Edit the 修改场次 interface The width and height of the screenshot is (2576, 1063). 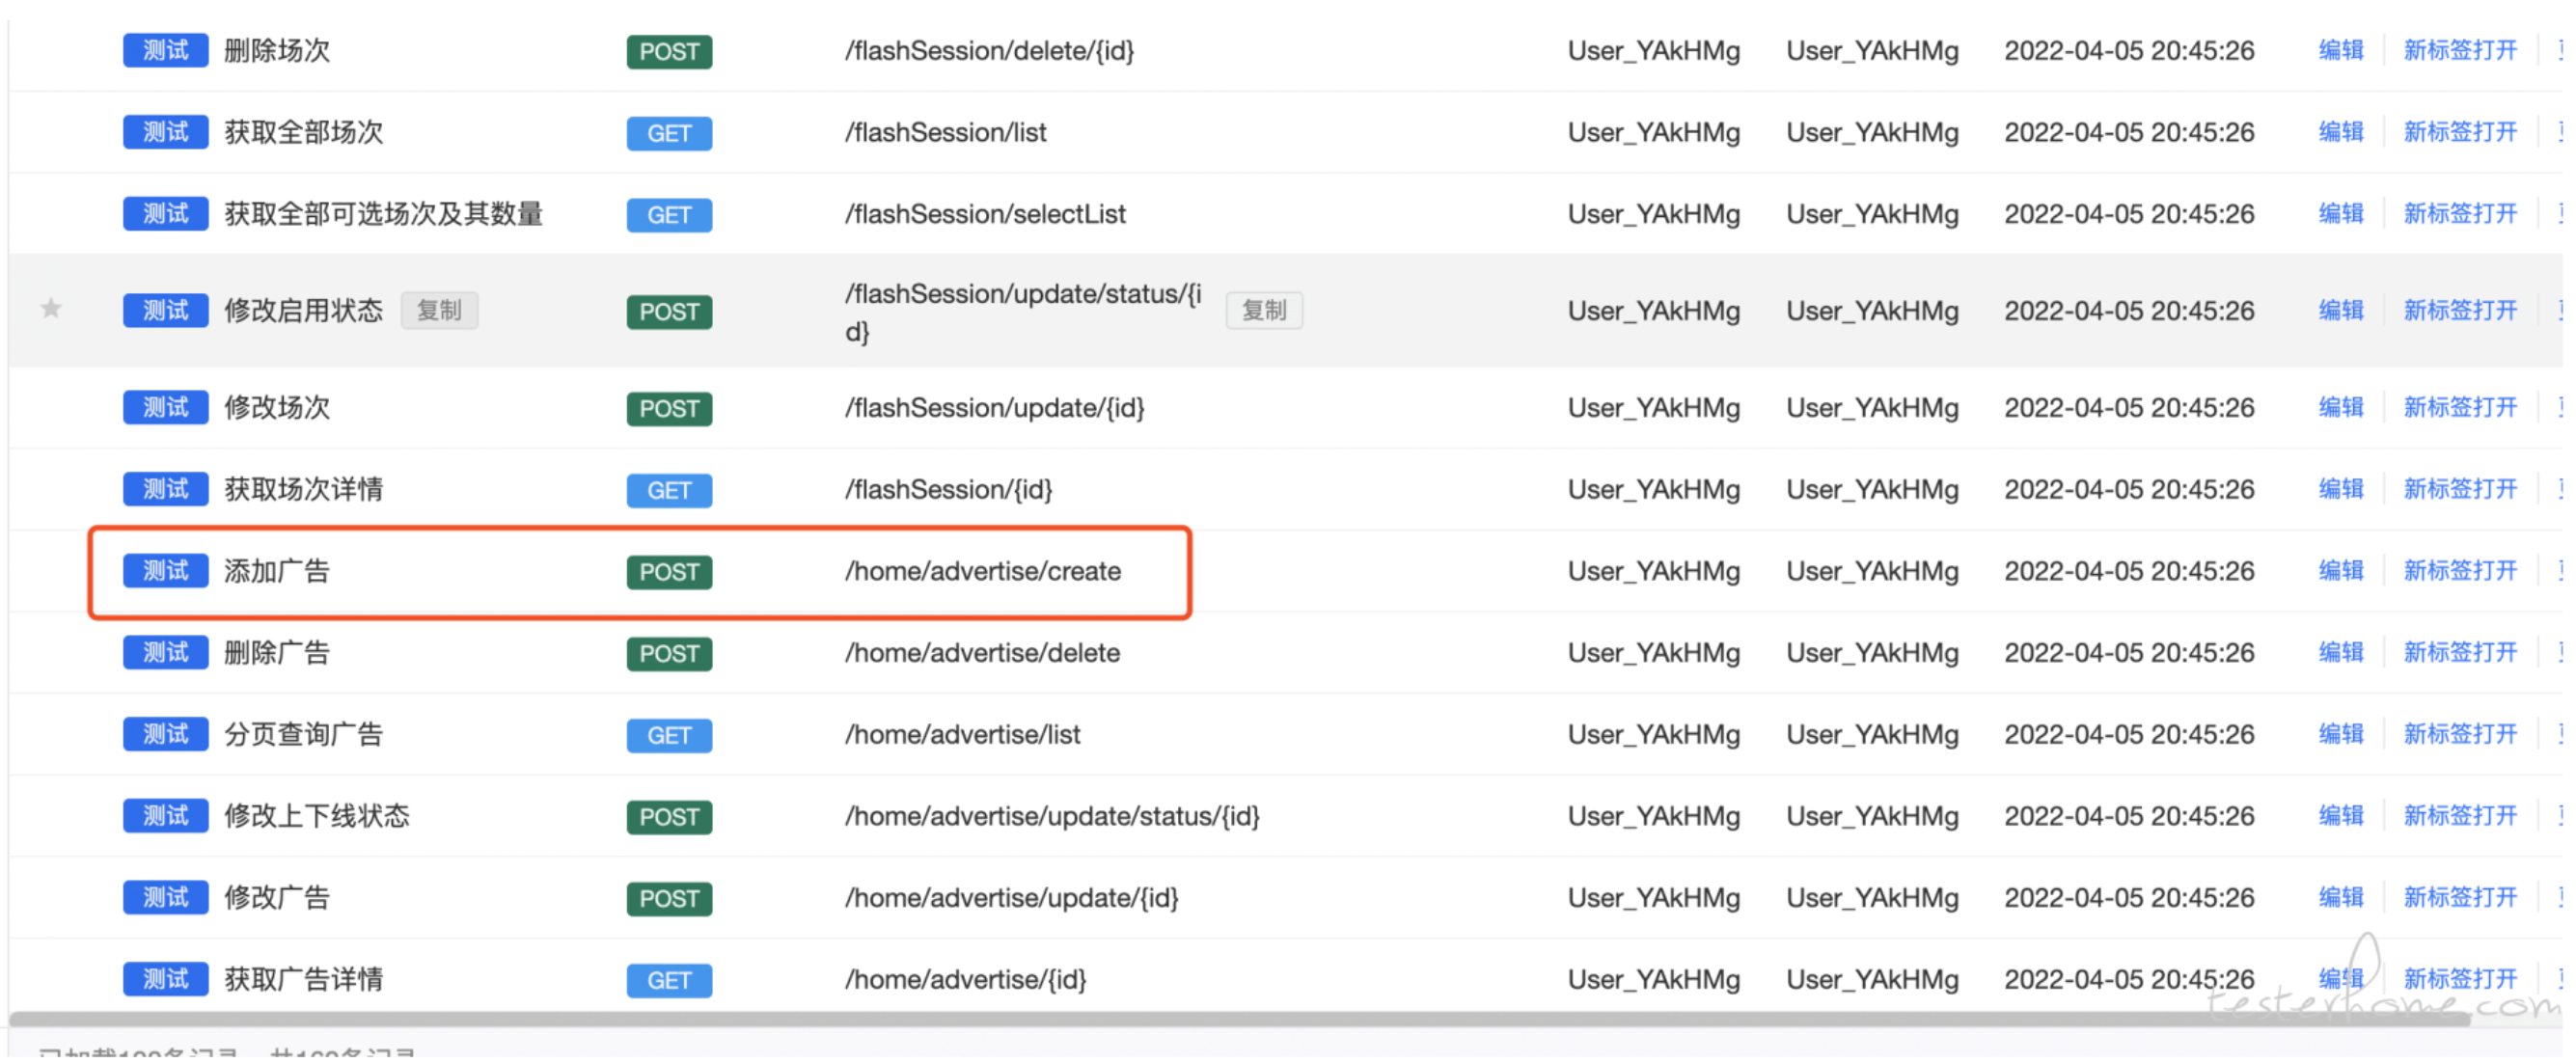click(x=2341, y=408)
